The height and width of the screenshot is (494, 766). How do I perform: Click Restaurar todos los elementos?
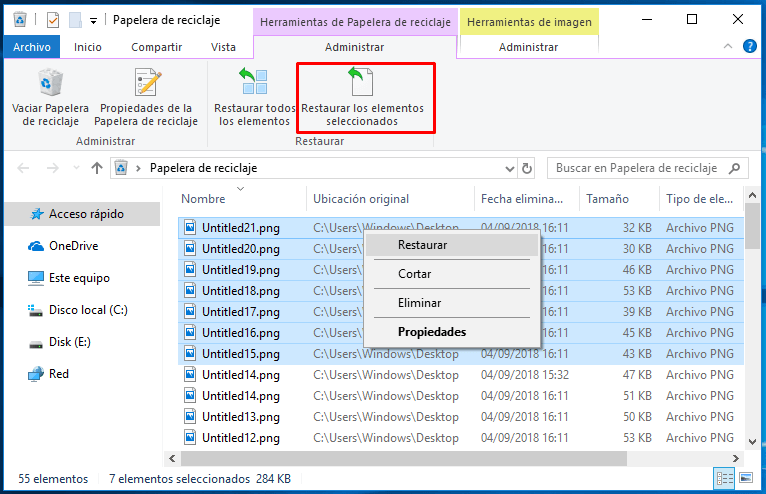[254, 98]
